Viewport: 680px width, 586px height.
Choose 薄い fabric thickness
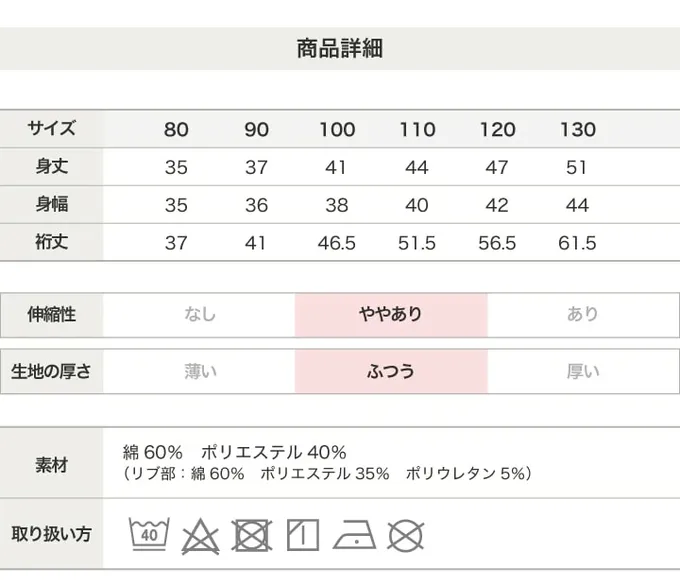click(x=199, y=372)
